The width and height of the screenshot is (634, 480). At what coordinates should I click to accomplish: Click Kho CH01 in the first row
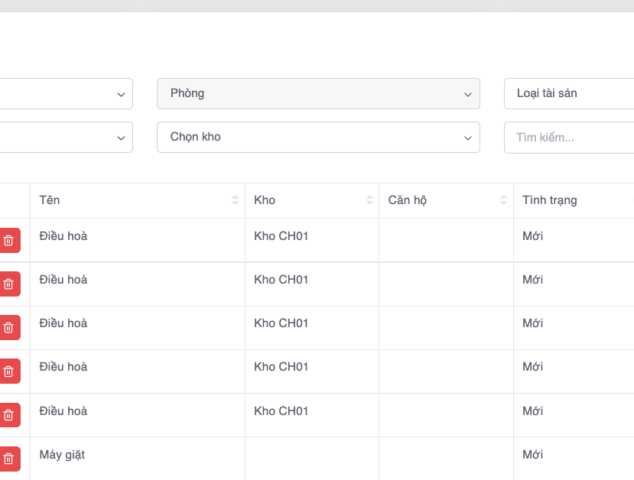click(x=281, y=236)
